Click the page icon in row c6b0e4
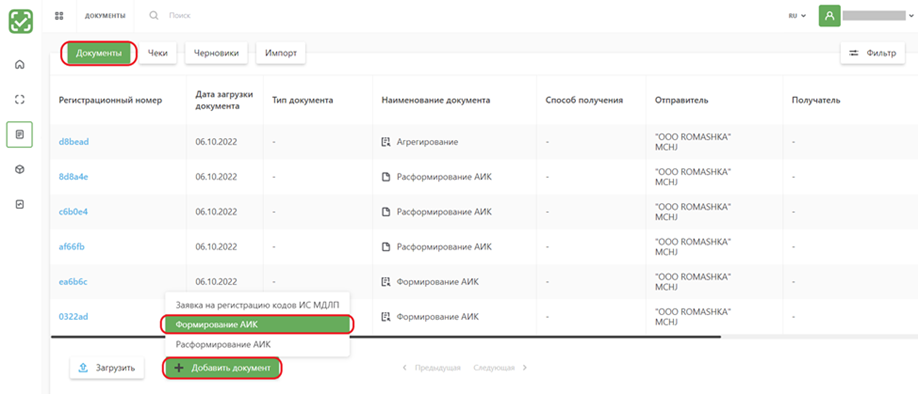Viewport: 918px width, 394px height. (386, 212)
